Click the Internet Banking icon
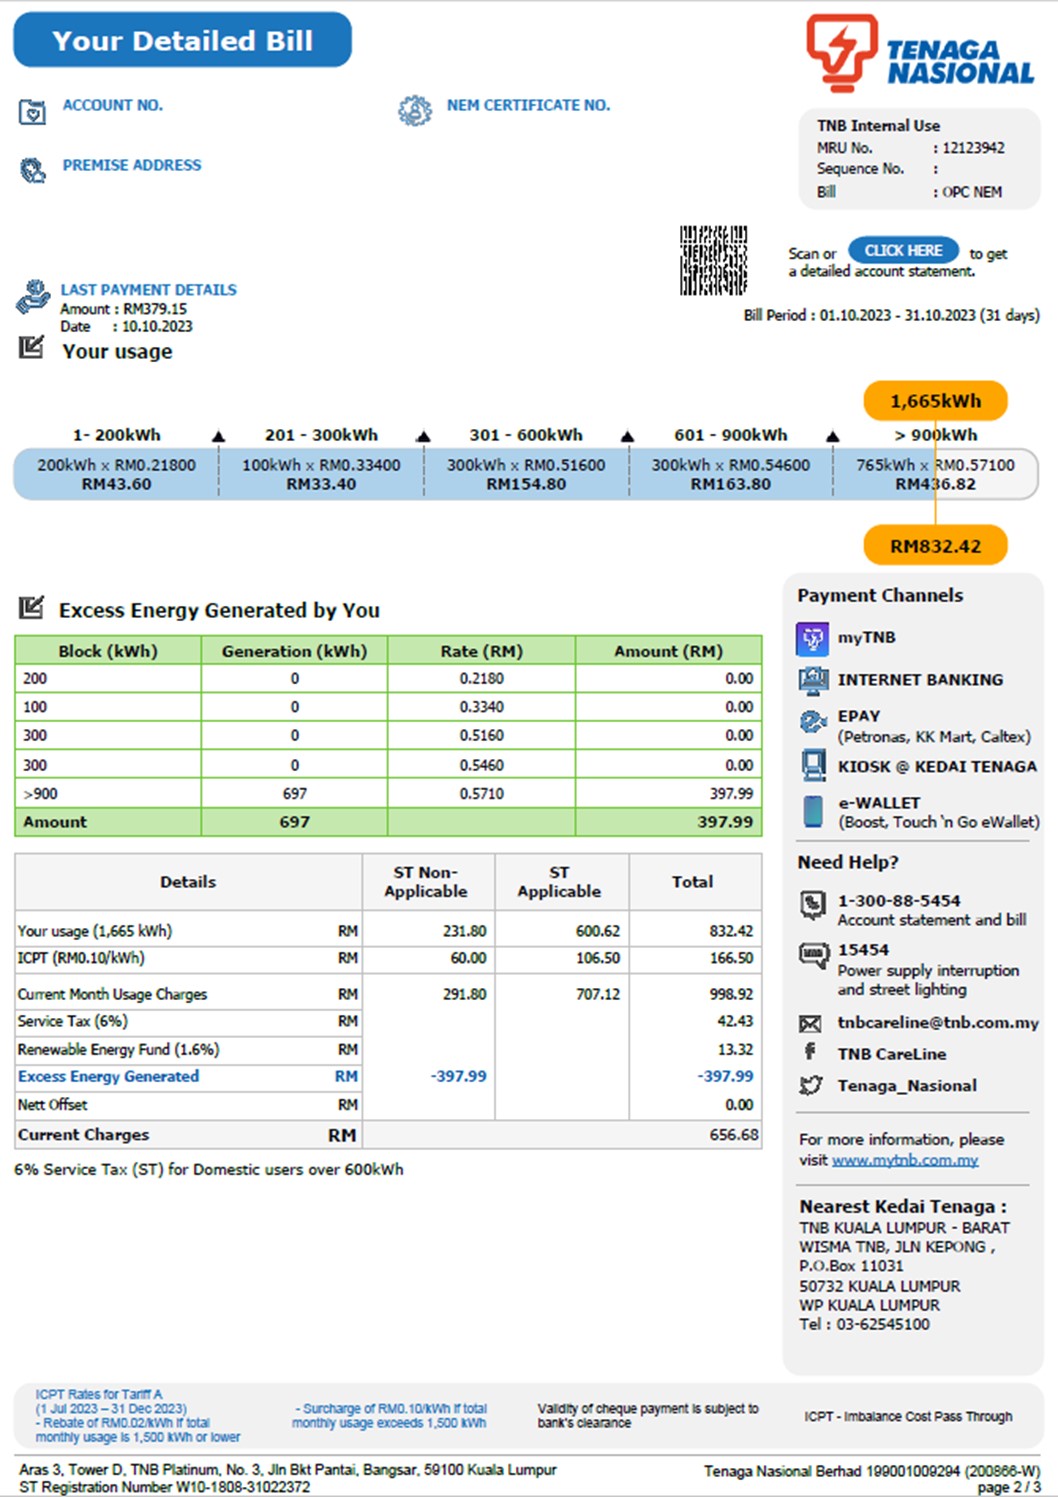1058x1497 pixels. (x=812, y=680)
